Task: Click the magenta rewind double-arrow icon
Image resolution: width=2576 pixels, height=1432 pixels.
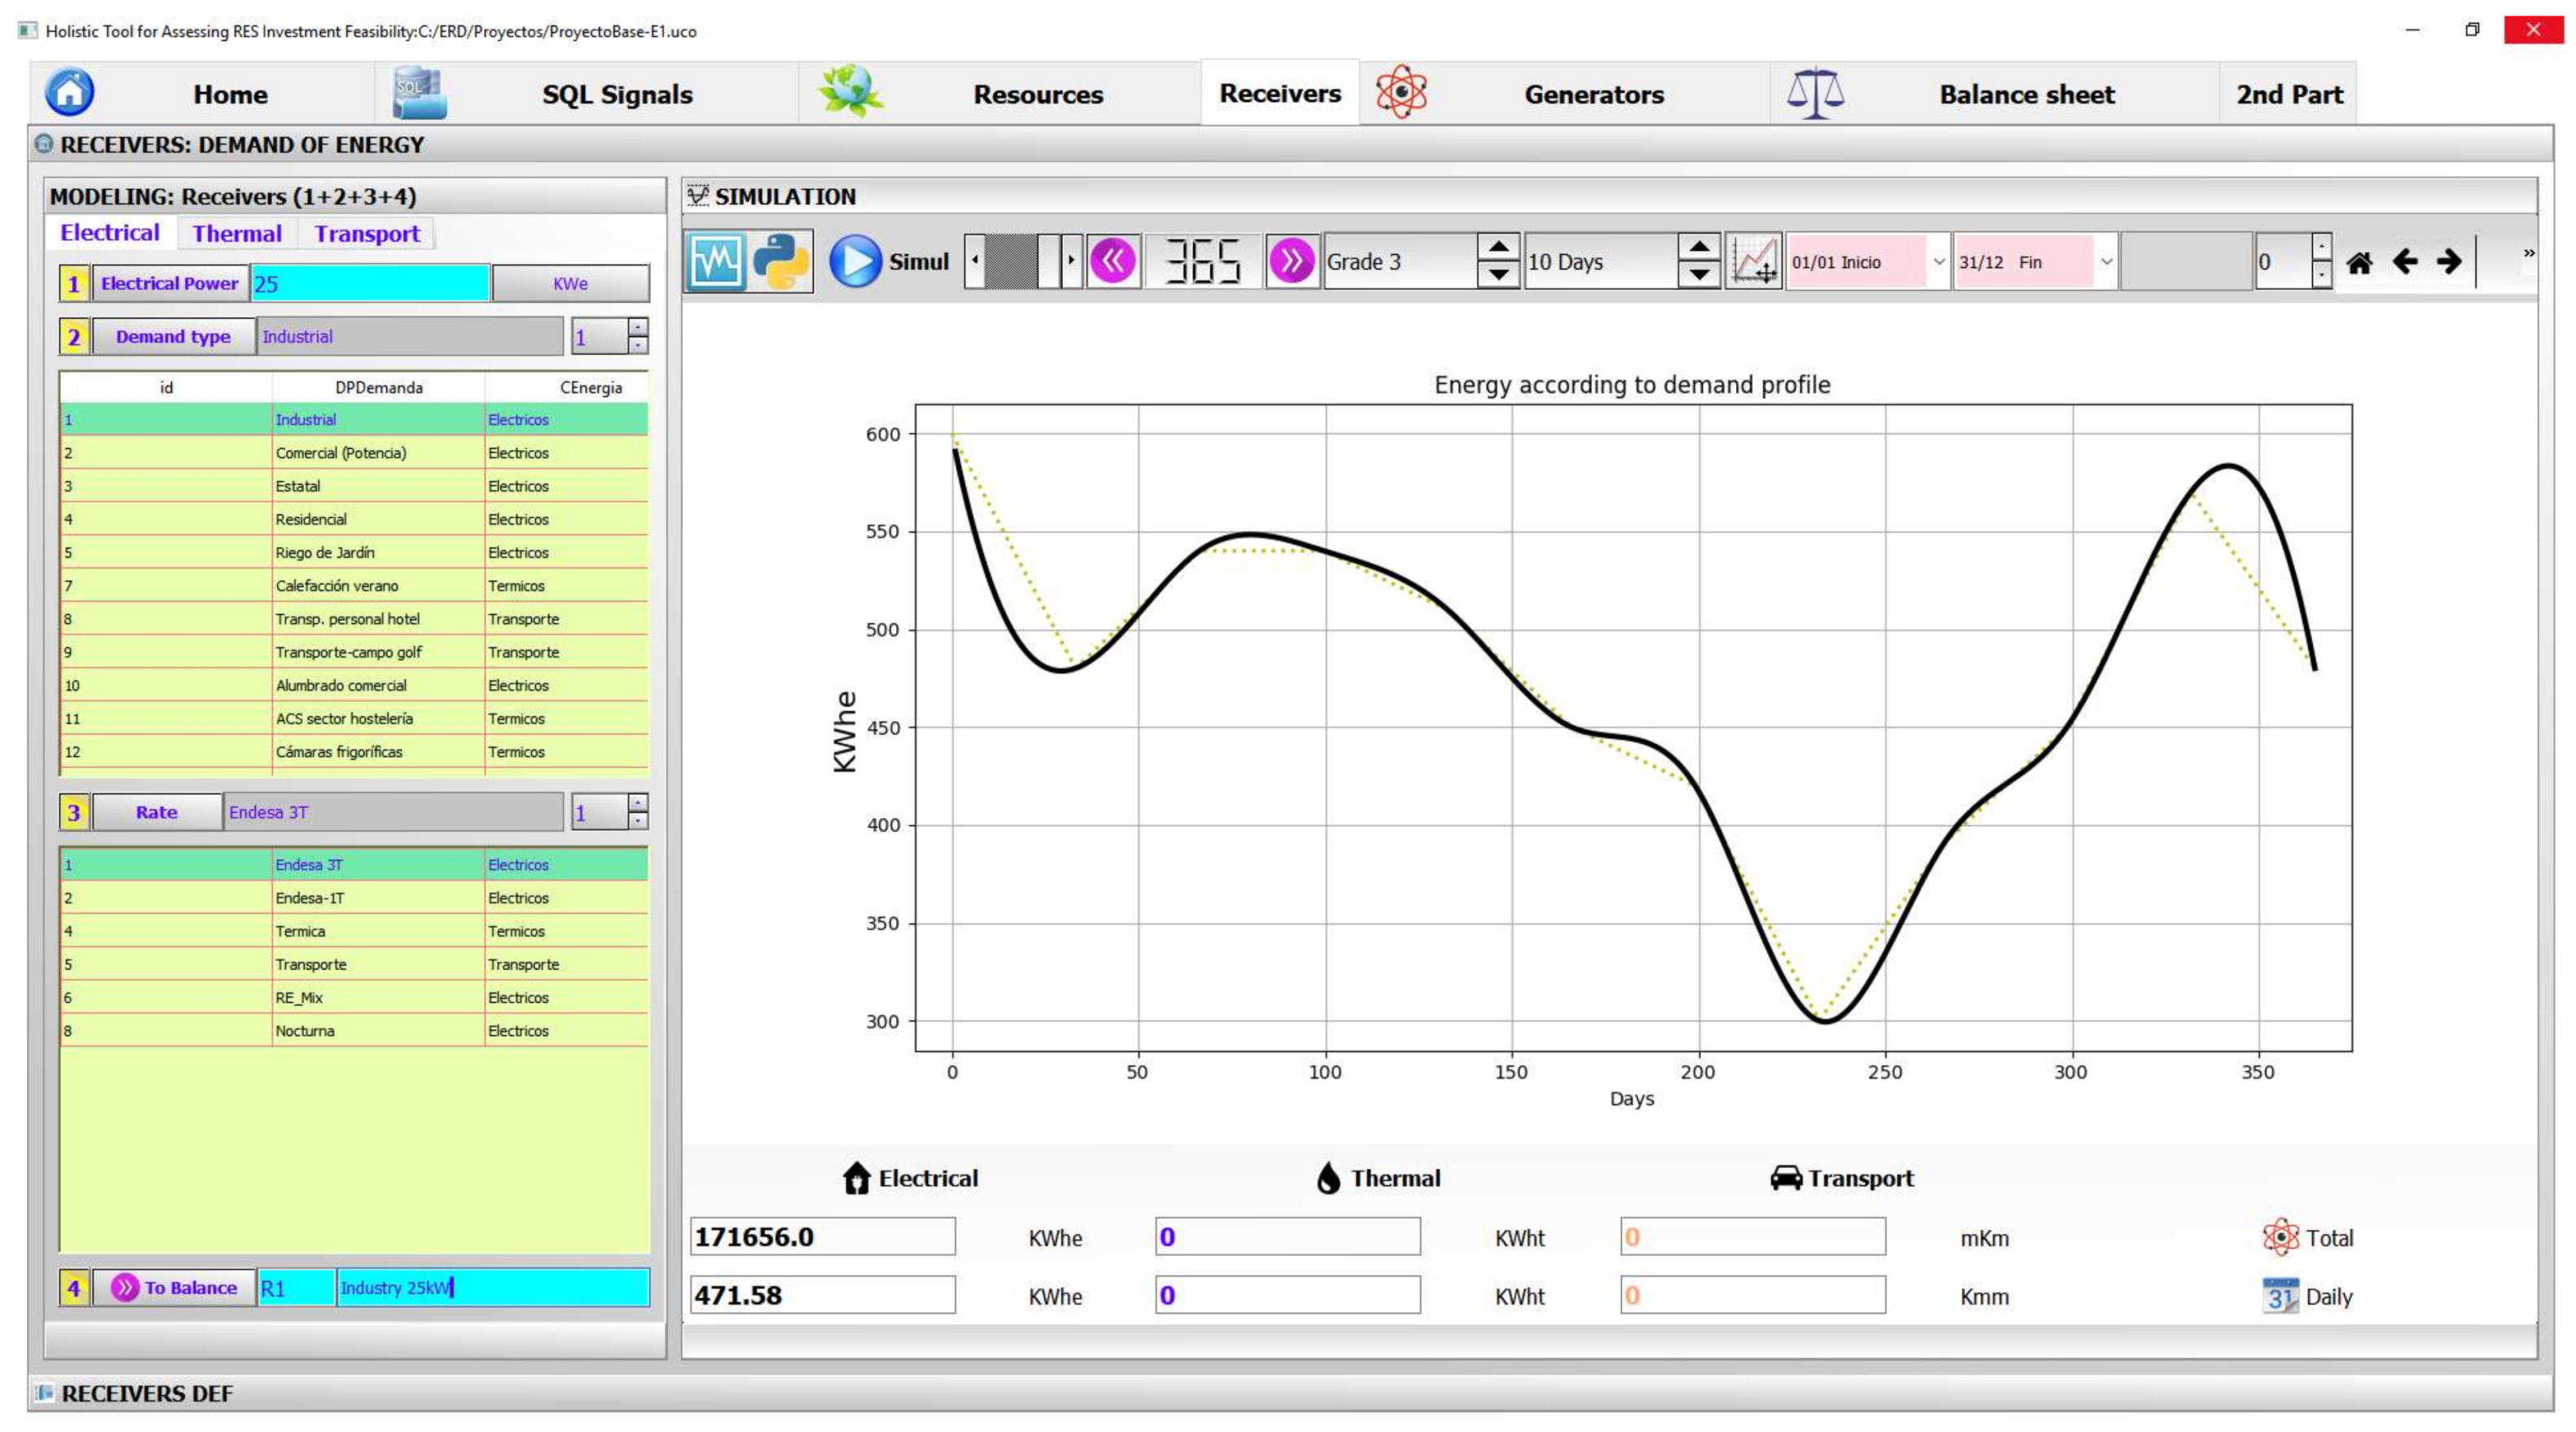Action: (x=1113, y=262)
